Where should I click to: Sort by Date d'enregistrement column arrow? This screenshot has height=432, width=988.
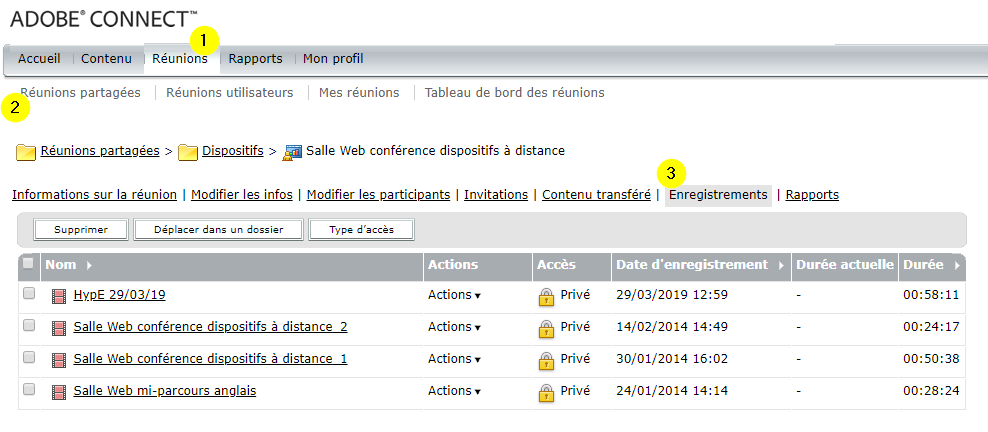780,266
